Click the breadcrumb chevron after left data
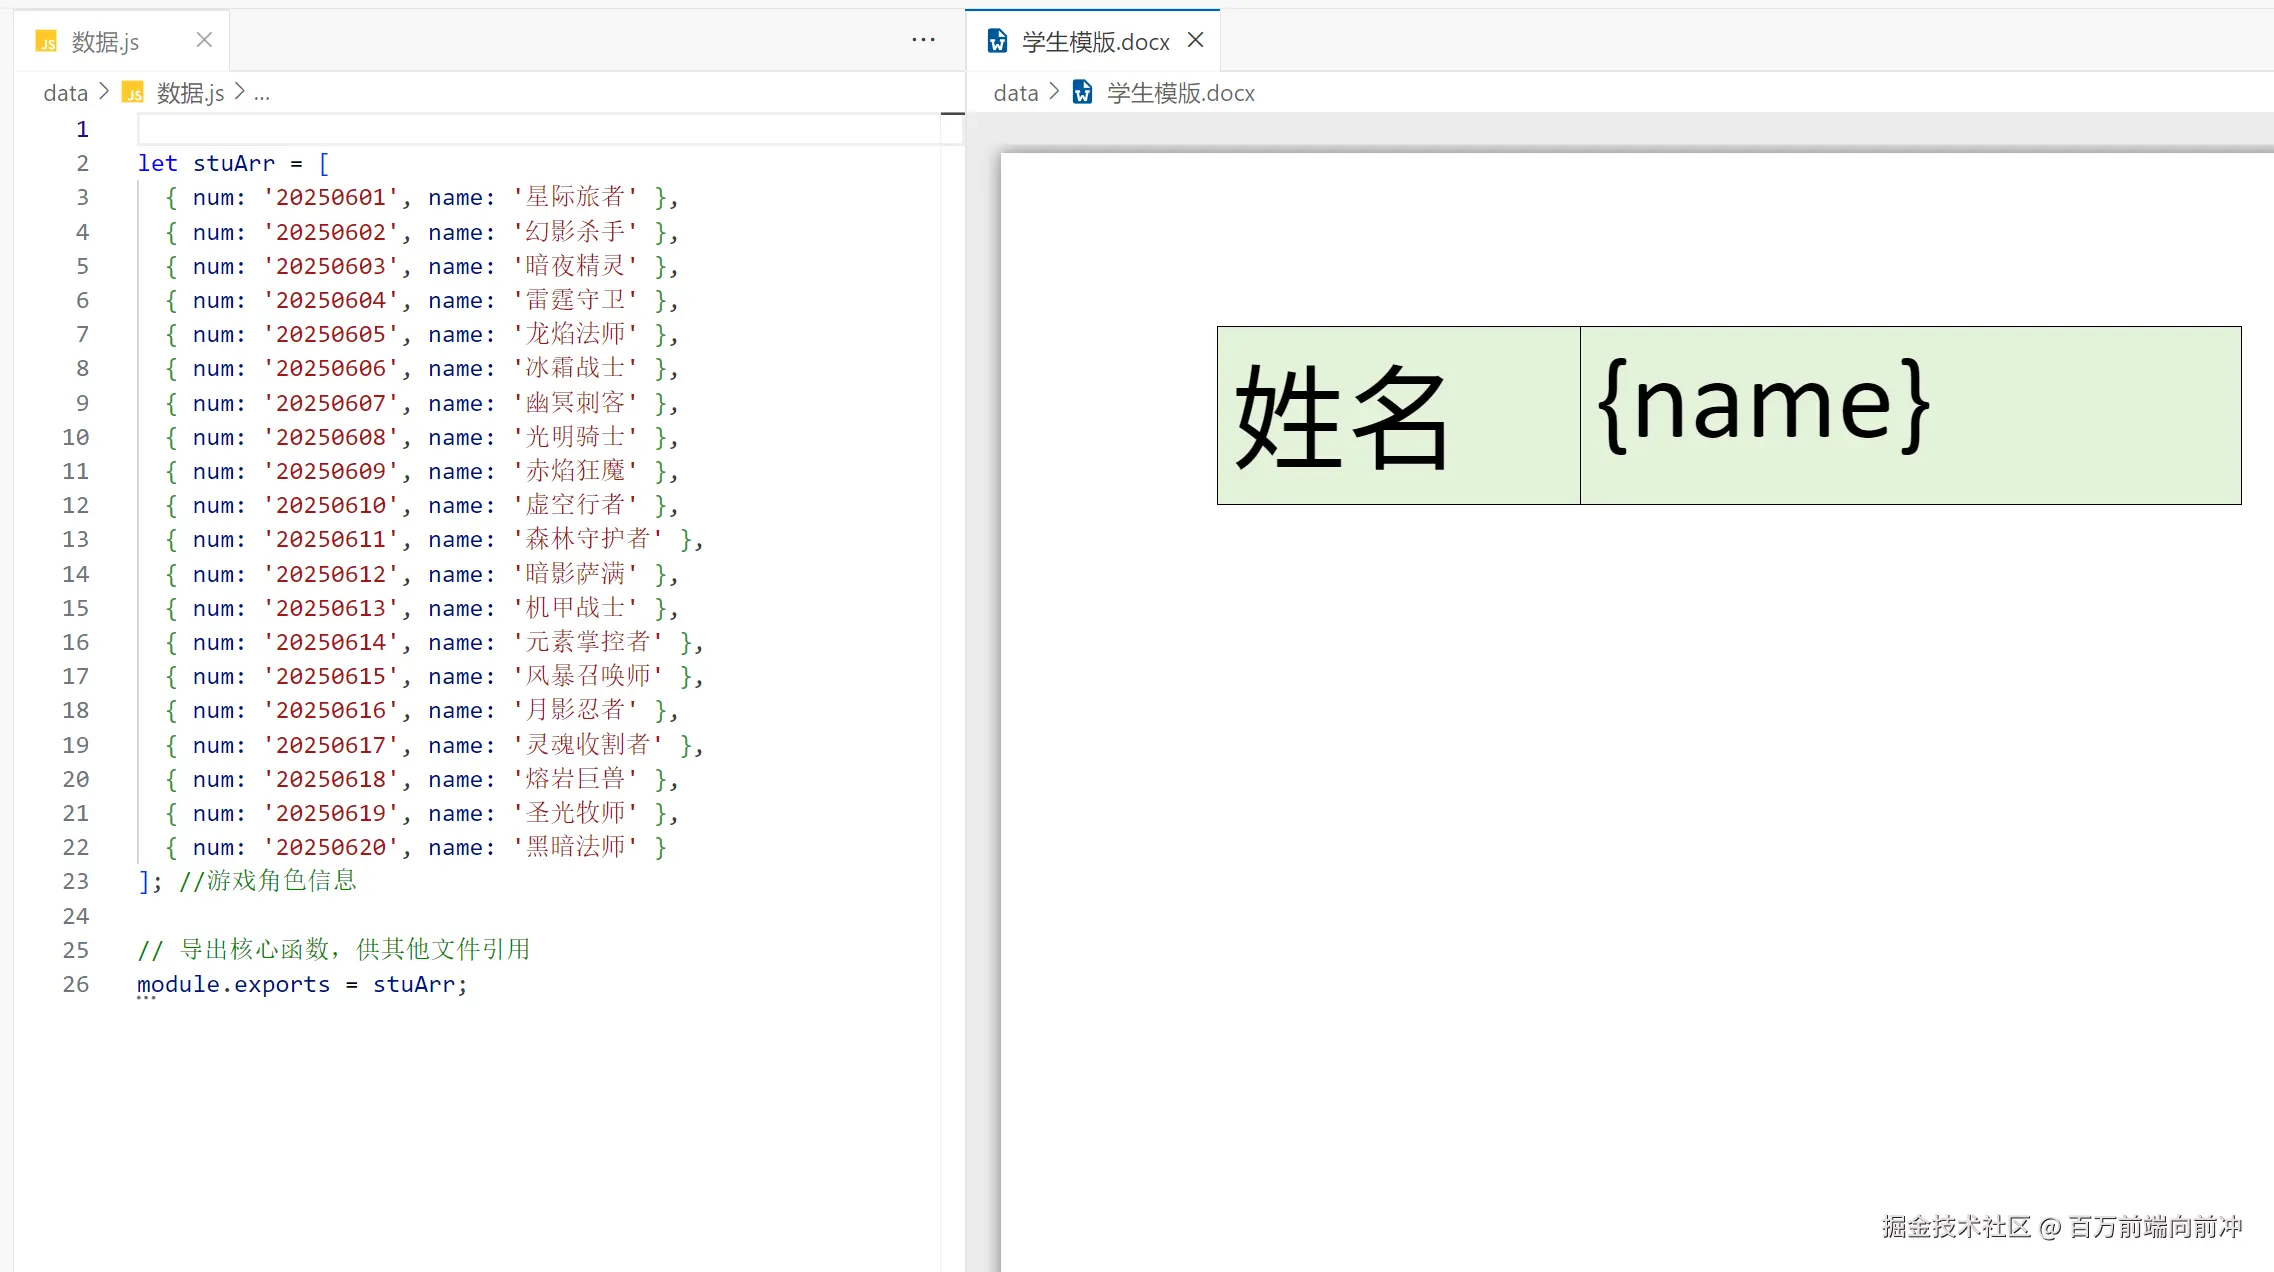Screen dimensions: 2274x1272 104,92
